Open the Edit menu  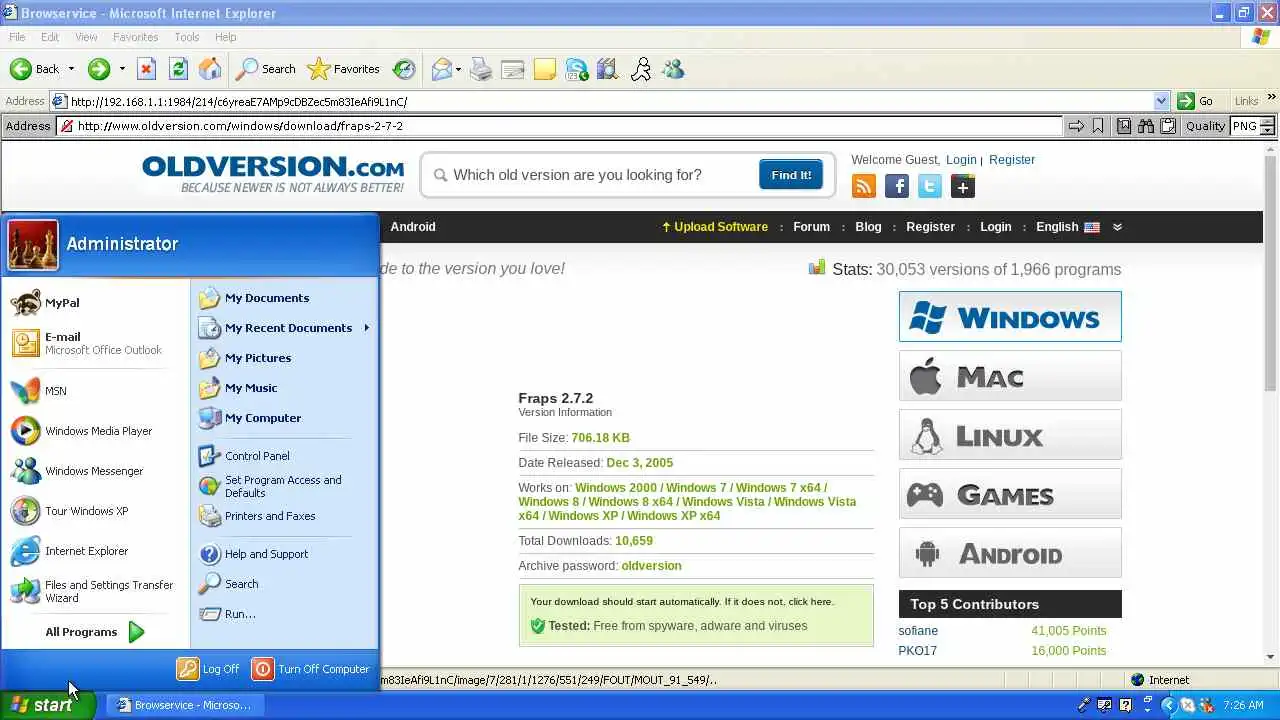pos(50,37)
